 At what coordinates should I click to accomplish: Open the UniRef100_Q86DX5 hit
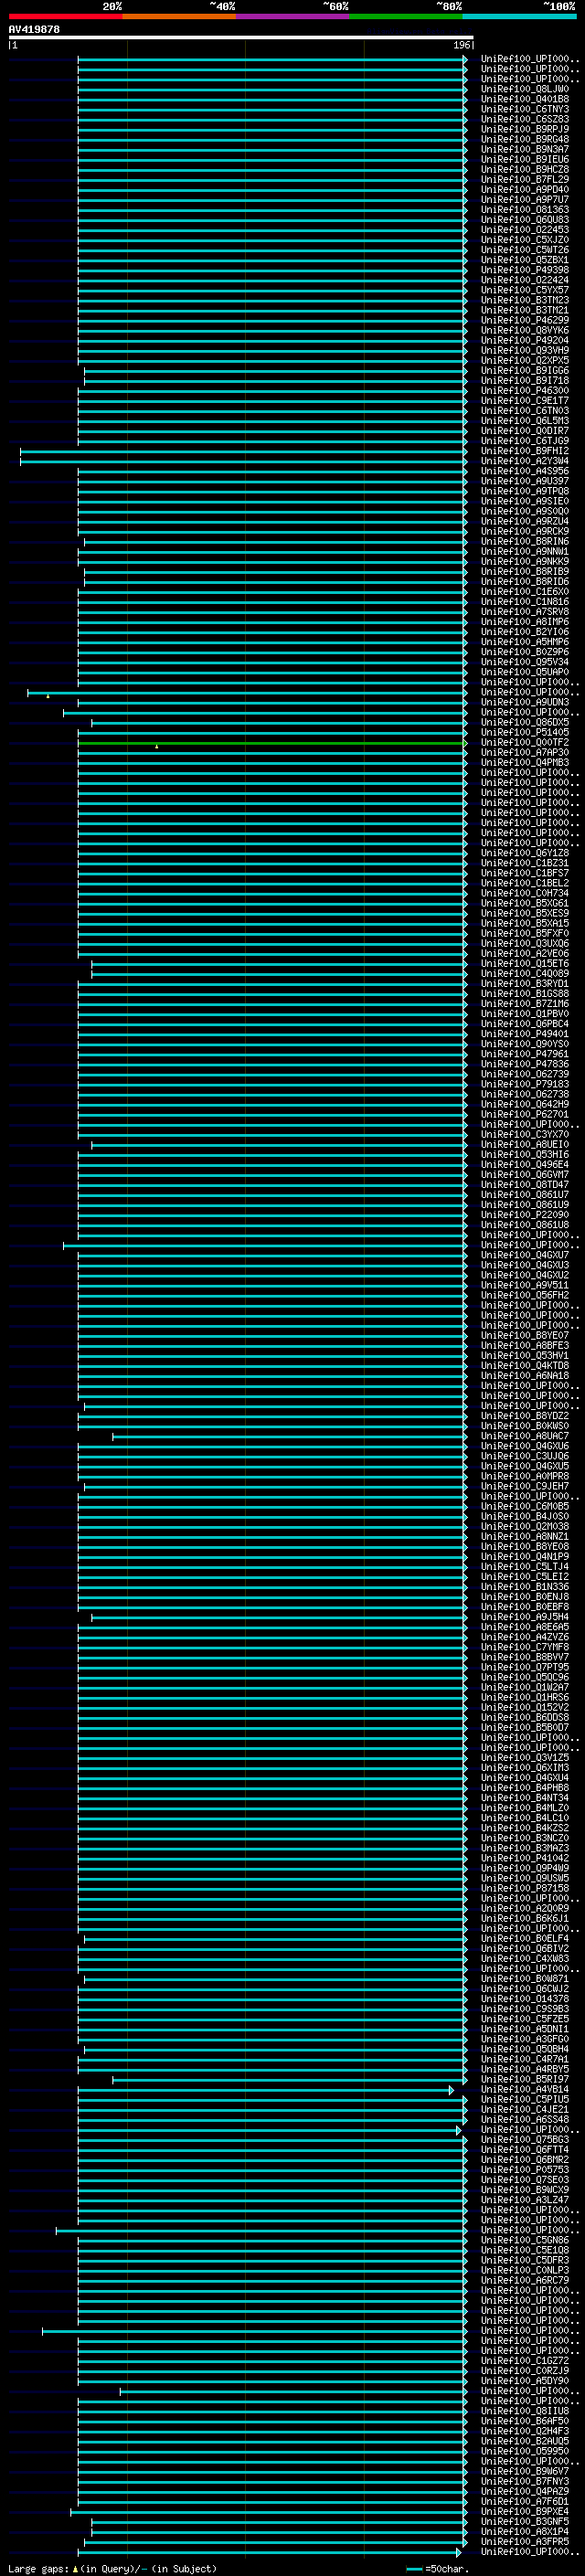[x=524, y=722]
